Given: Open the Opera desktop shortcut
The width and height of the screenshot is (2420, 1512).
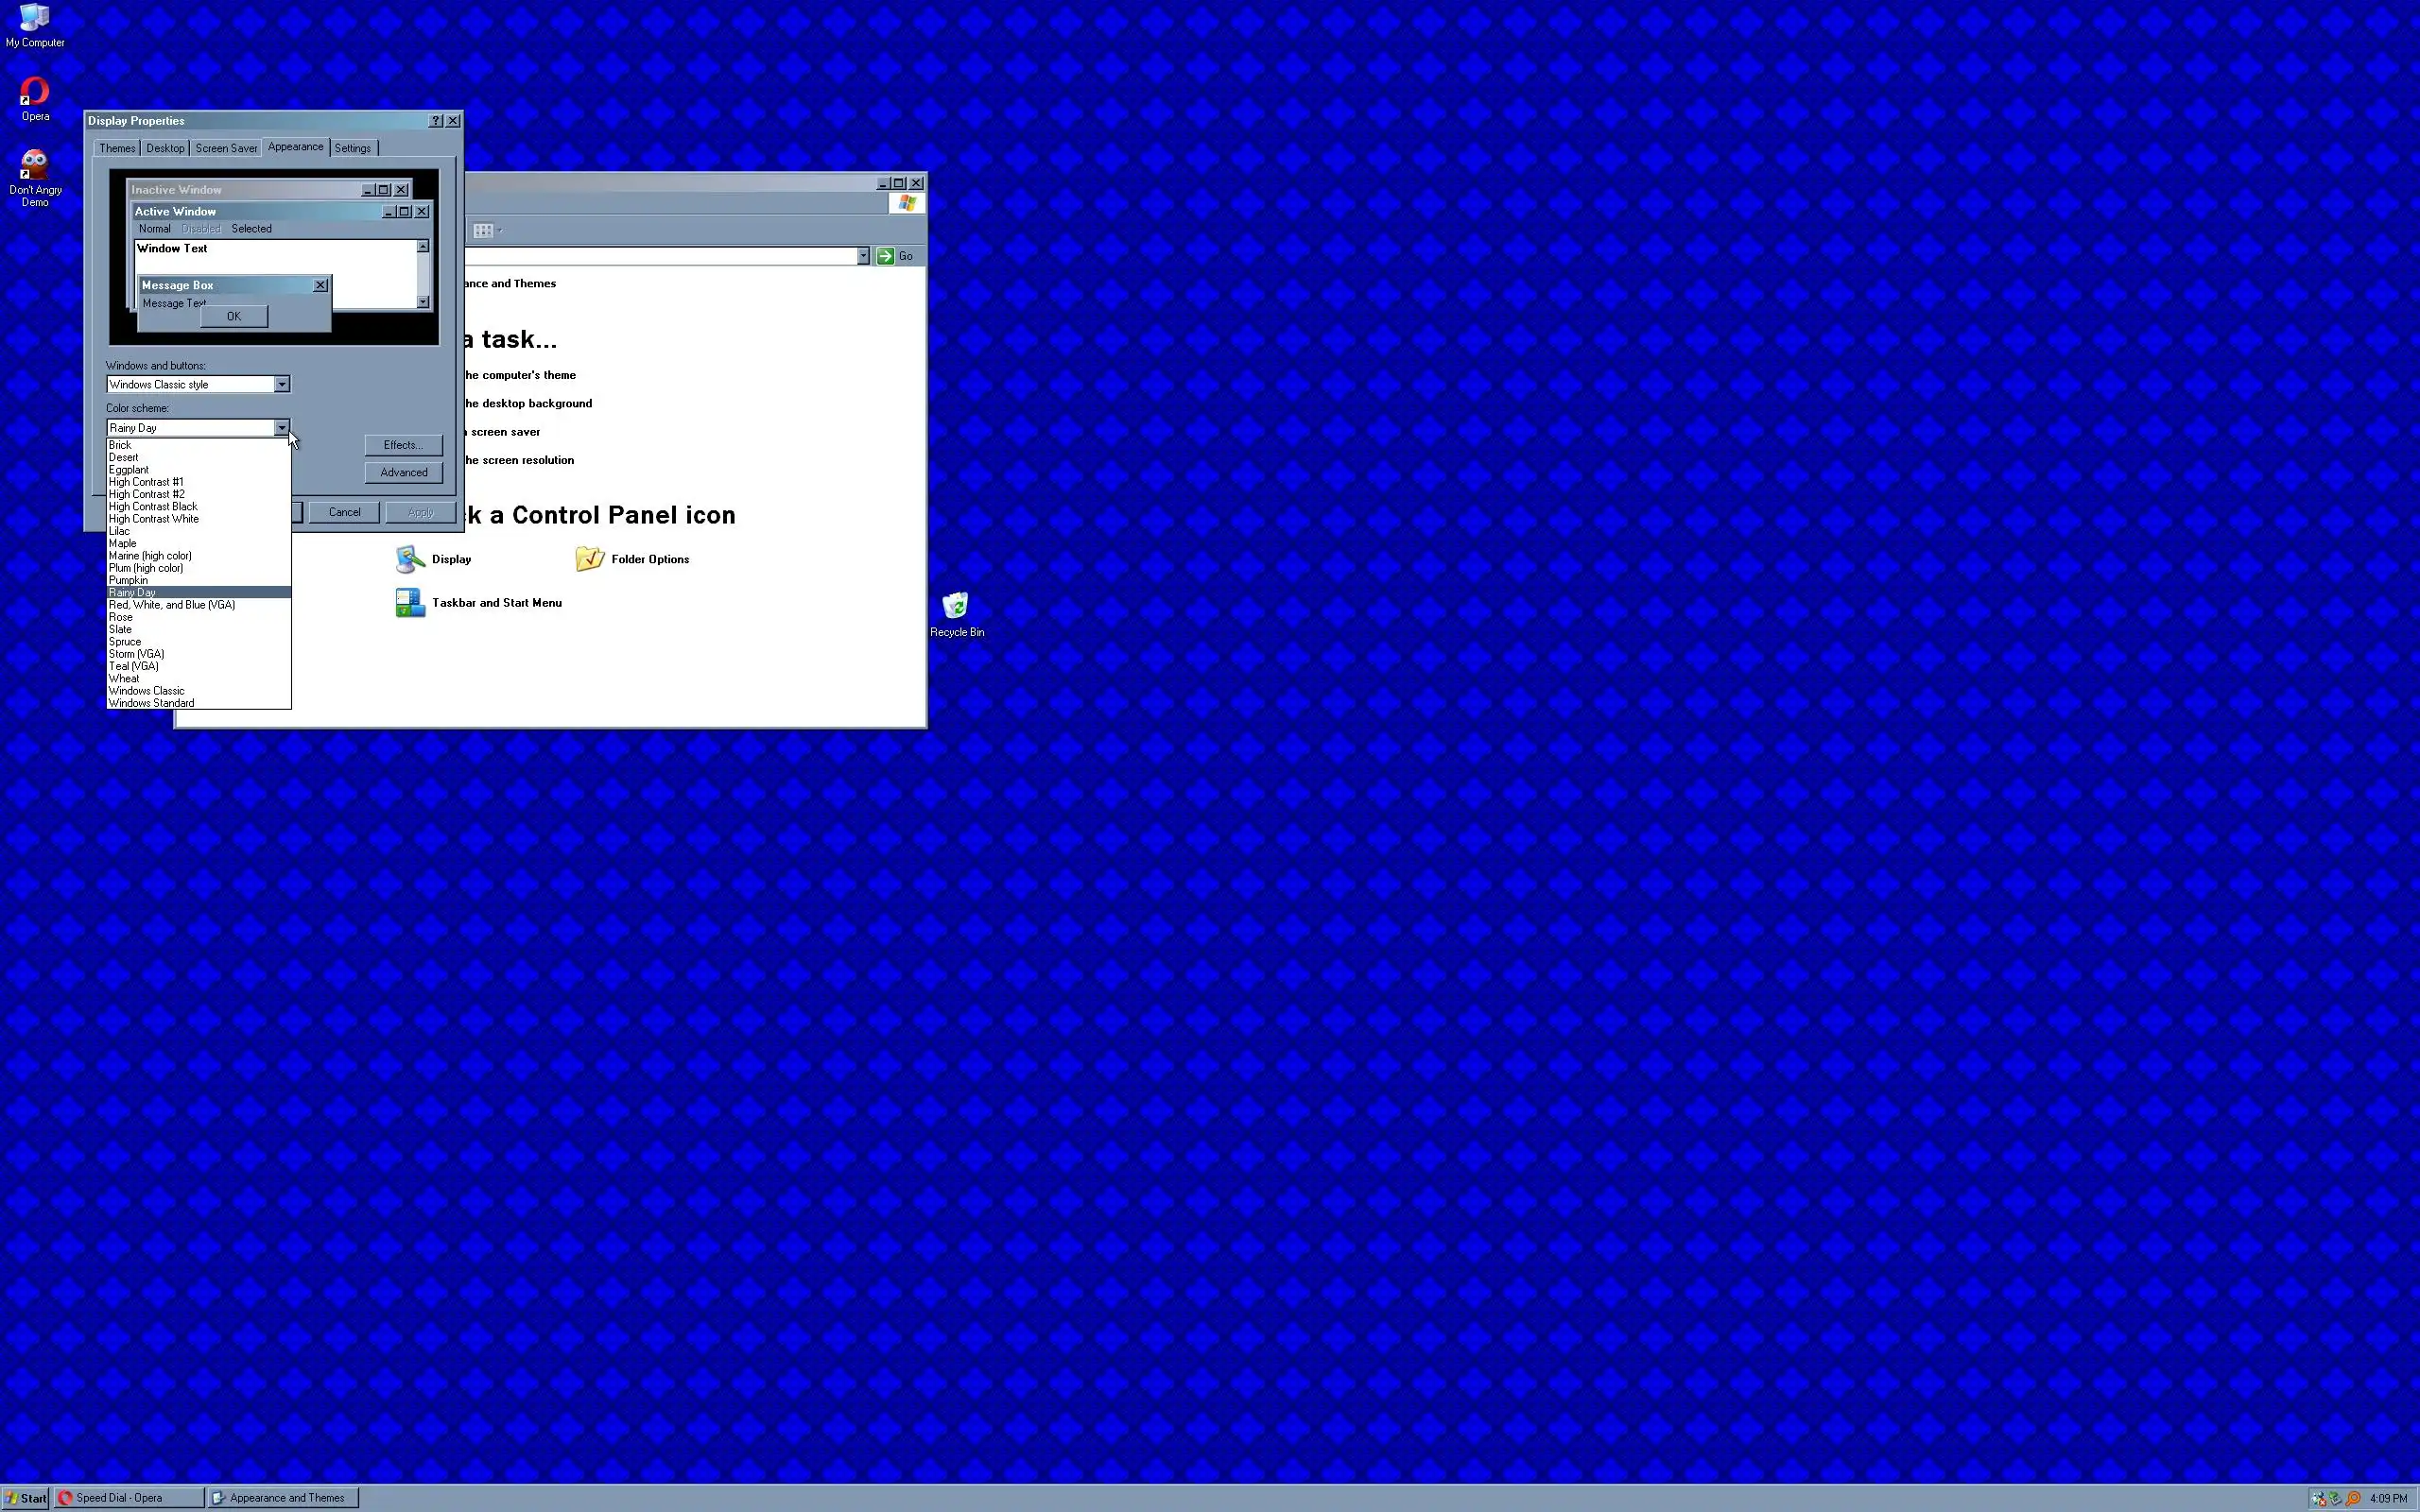Looking at the screenshot, I should [x=35, y=93].
